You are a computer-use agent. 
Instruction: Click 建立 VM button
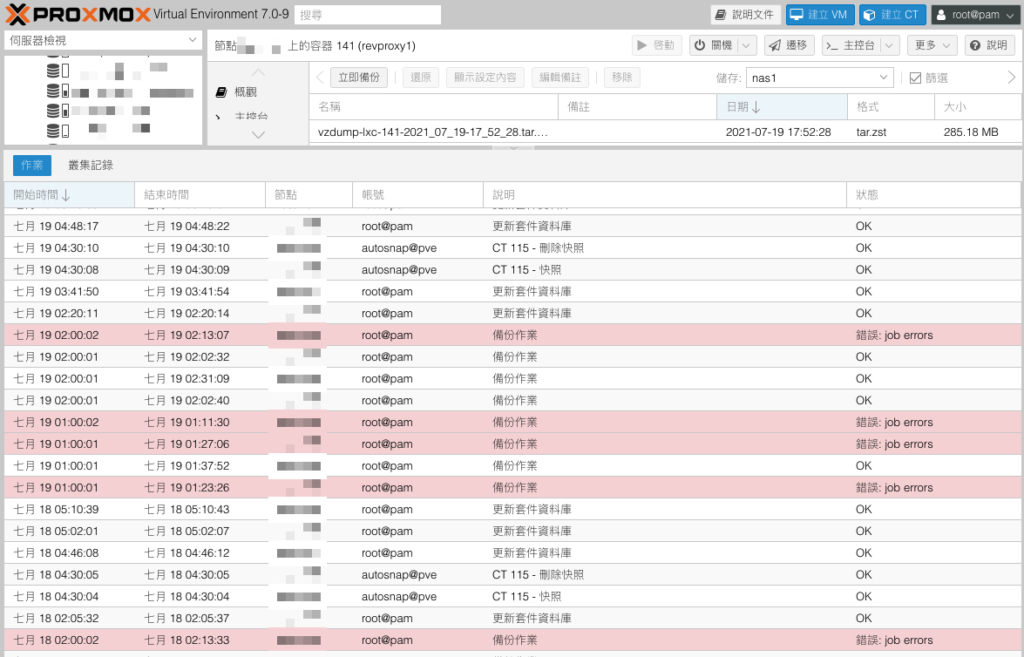[820, 14]
